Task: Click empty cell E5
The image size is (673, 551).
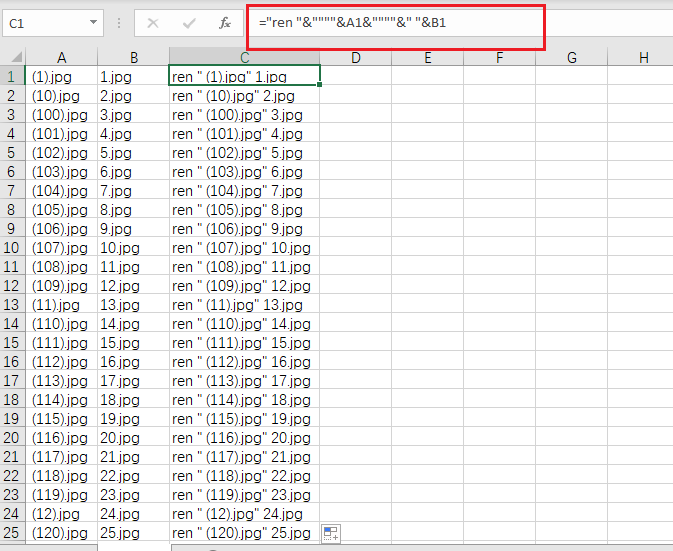Action: [x=427, y=152]
